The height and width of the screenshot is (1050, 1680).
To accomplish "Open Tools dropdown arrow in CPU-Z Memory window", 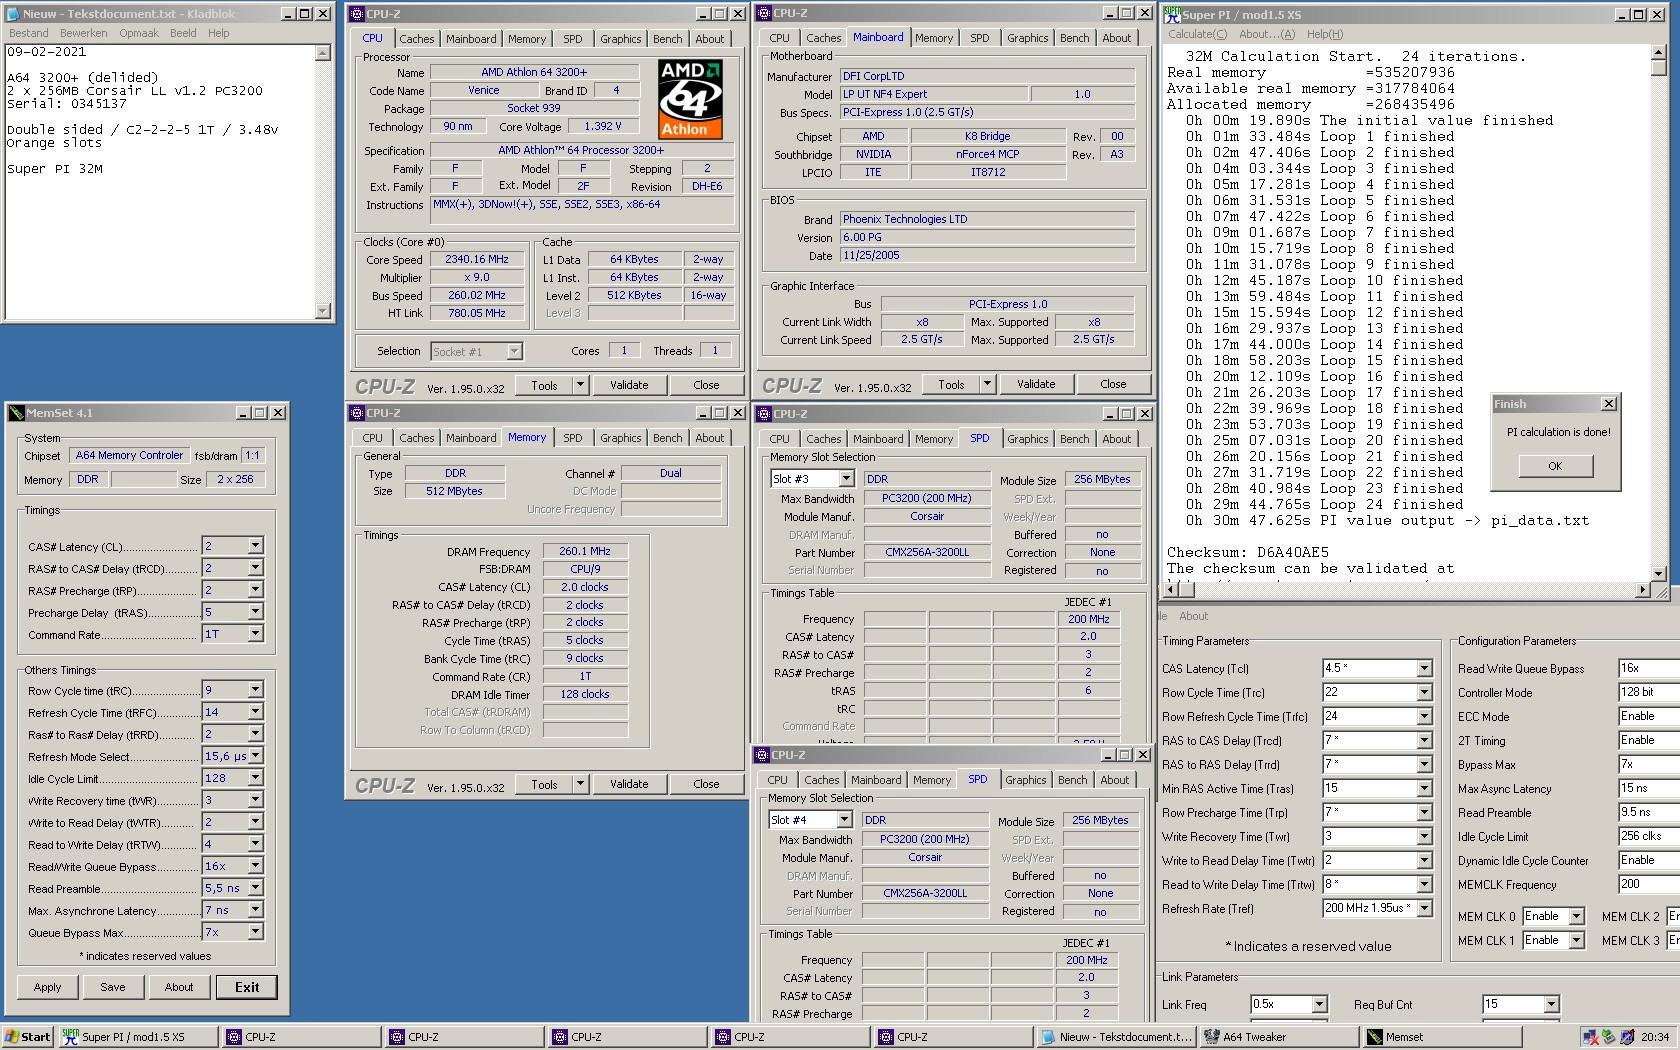I will pos(580,785).
